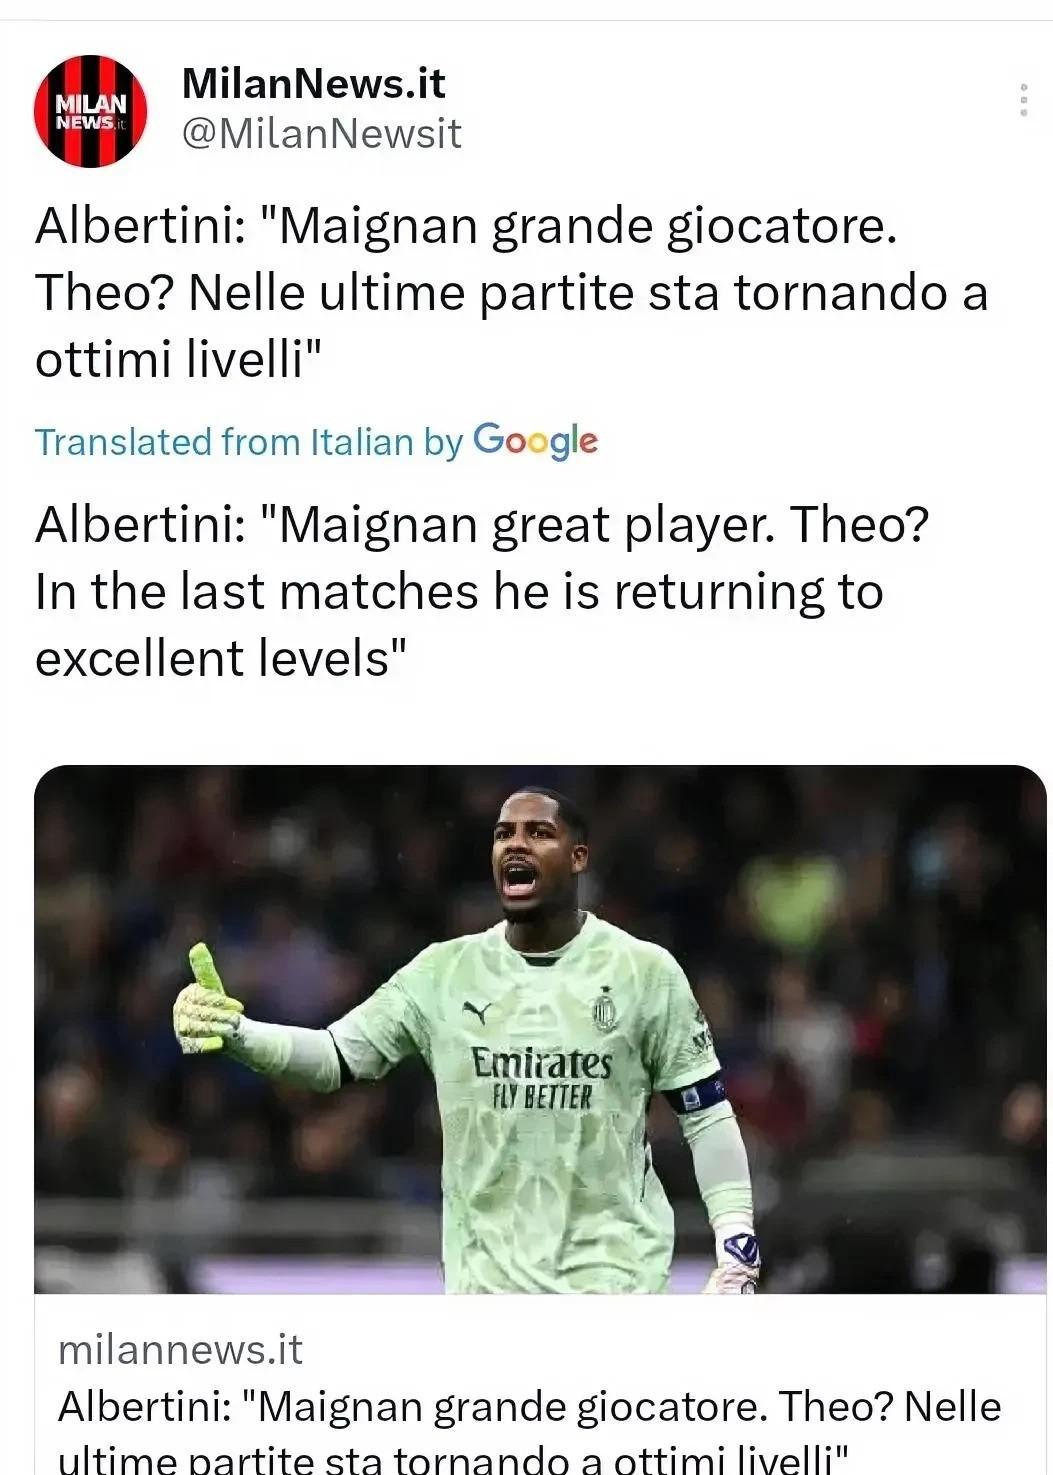Click the white glove at the photo's lower right
The height and width of the screenshot is (1475, 1053).
[737, 1262]
